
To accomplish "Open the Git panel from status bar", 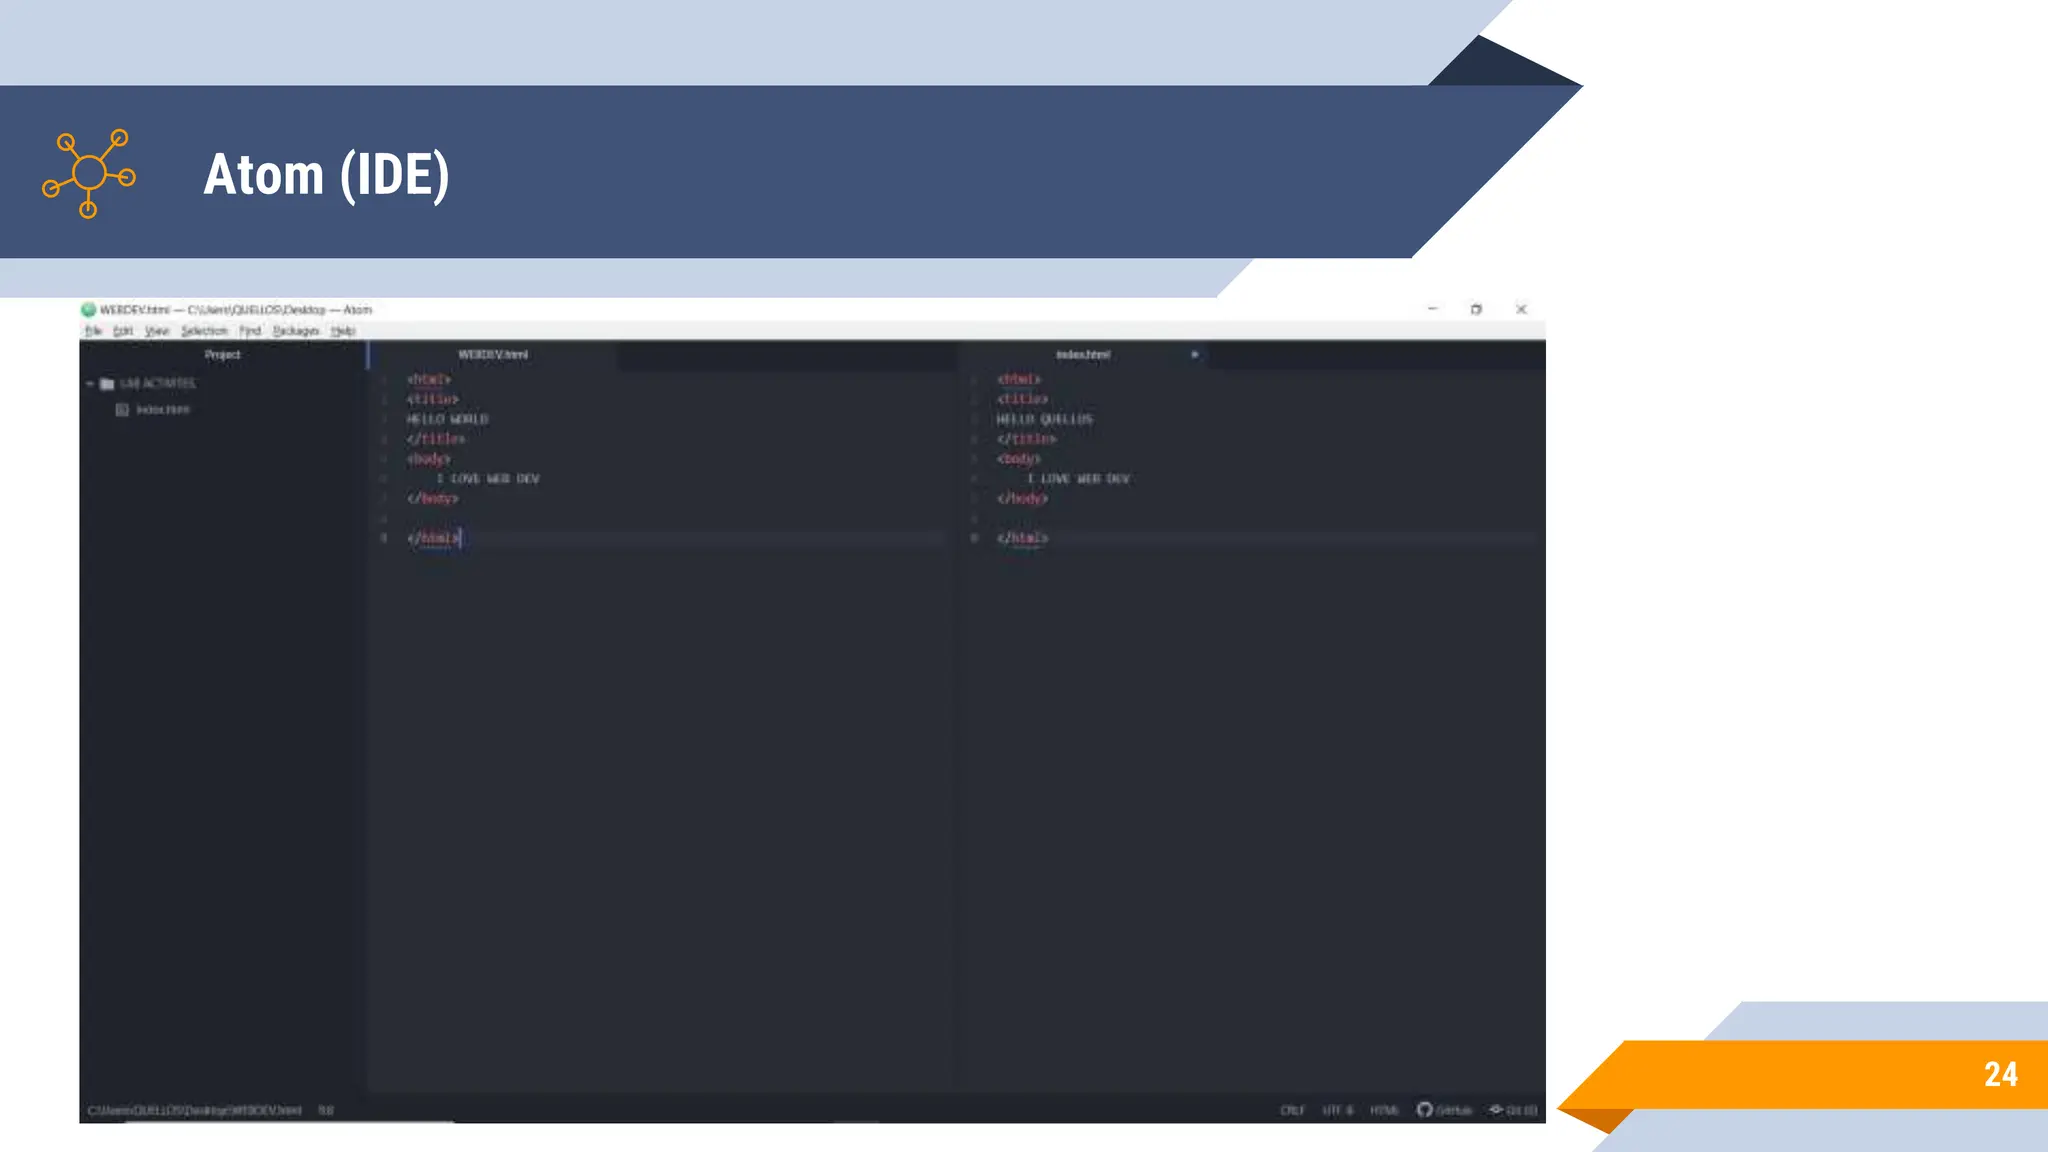I will point(1513,1110).
